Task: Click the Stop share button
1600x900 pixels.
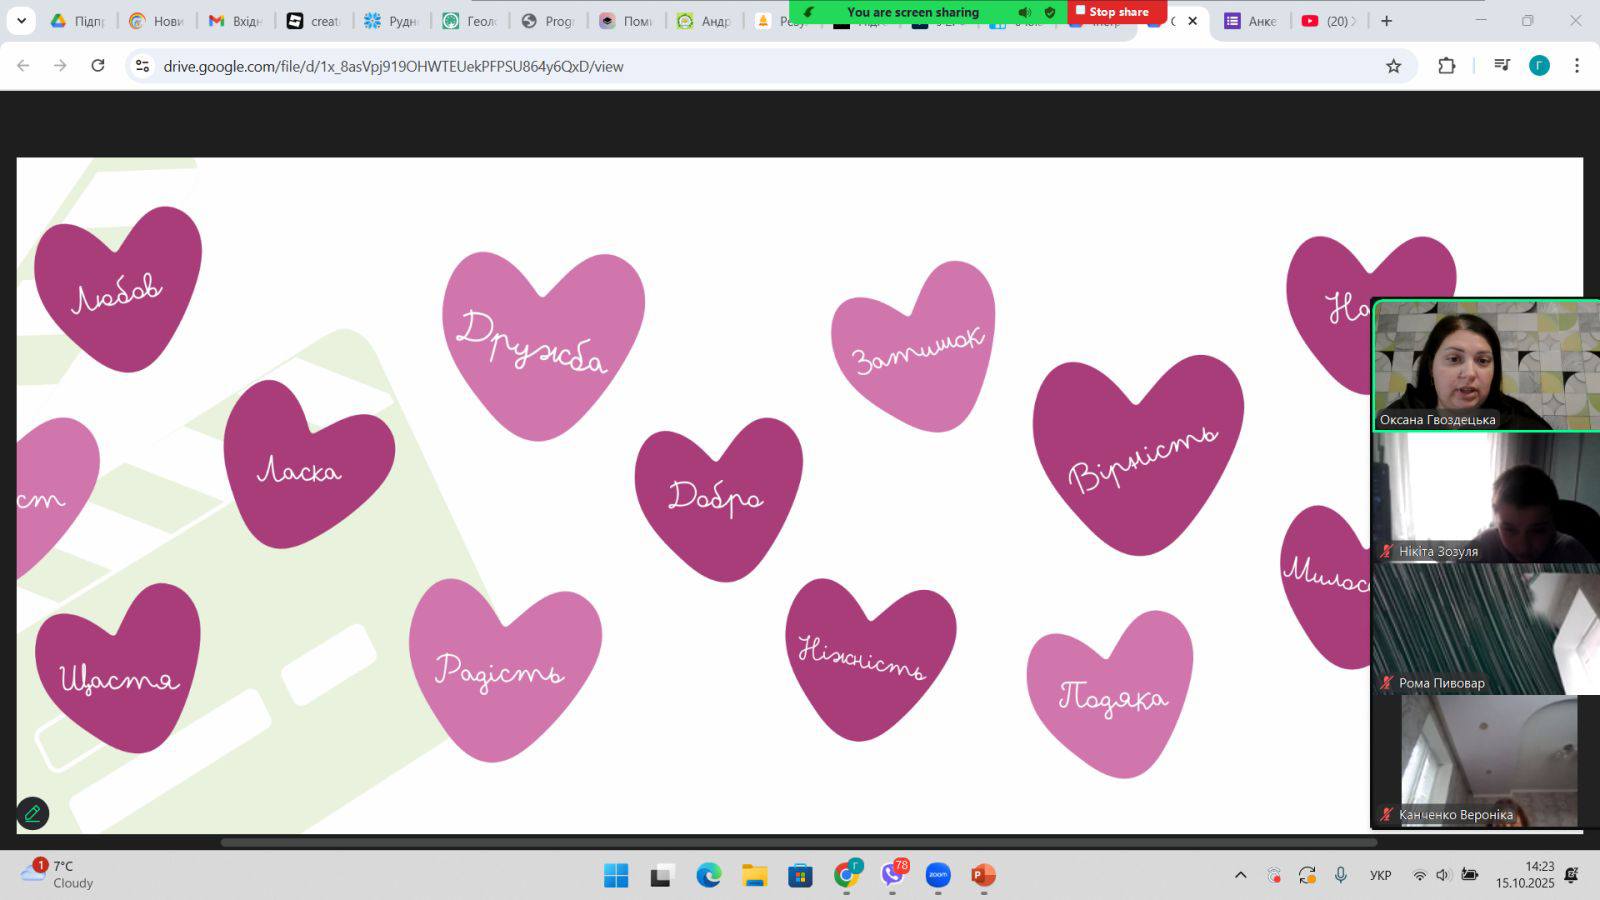Action: click(x=1117, y=12)
